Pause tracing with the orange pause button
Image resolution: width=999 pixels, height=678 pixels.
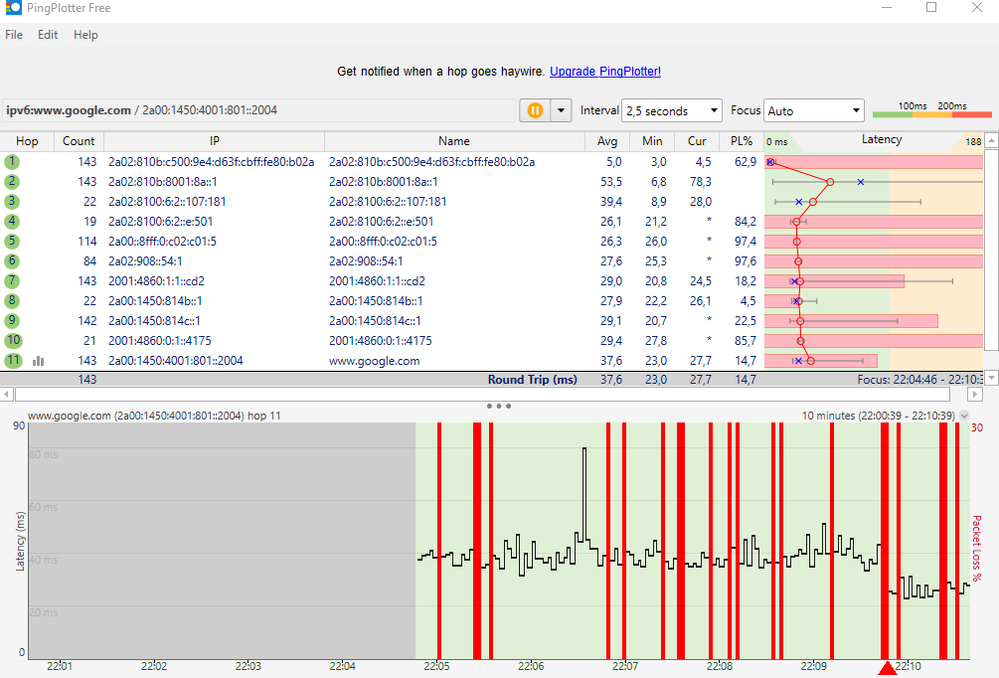coord(535,110)
